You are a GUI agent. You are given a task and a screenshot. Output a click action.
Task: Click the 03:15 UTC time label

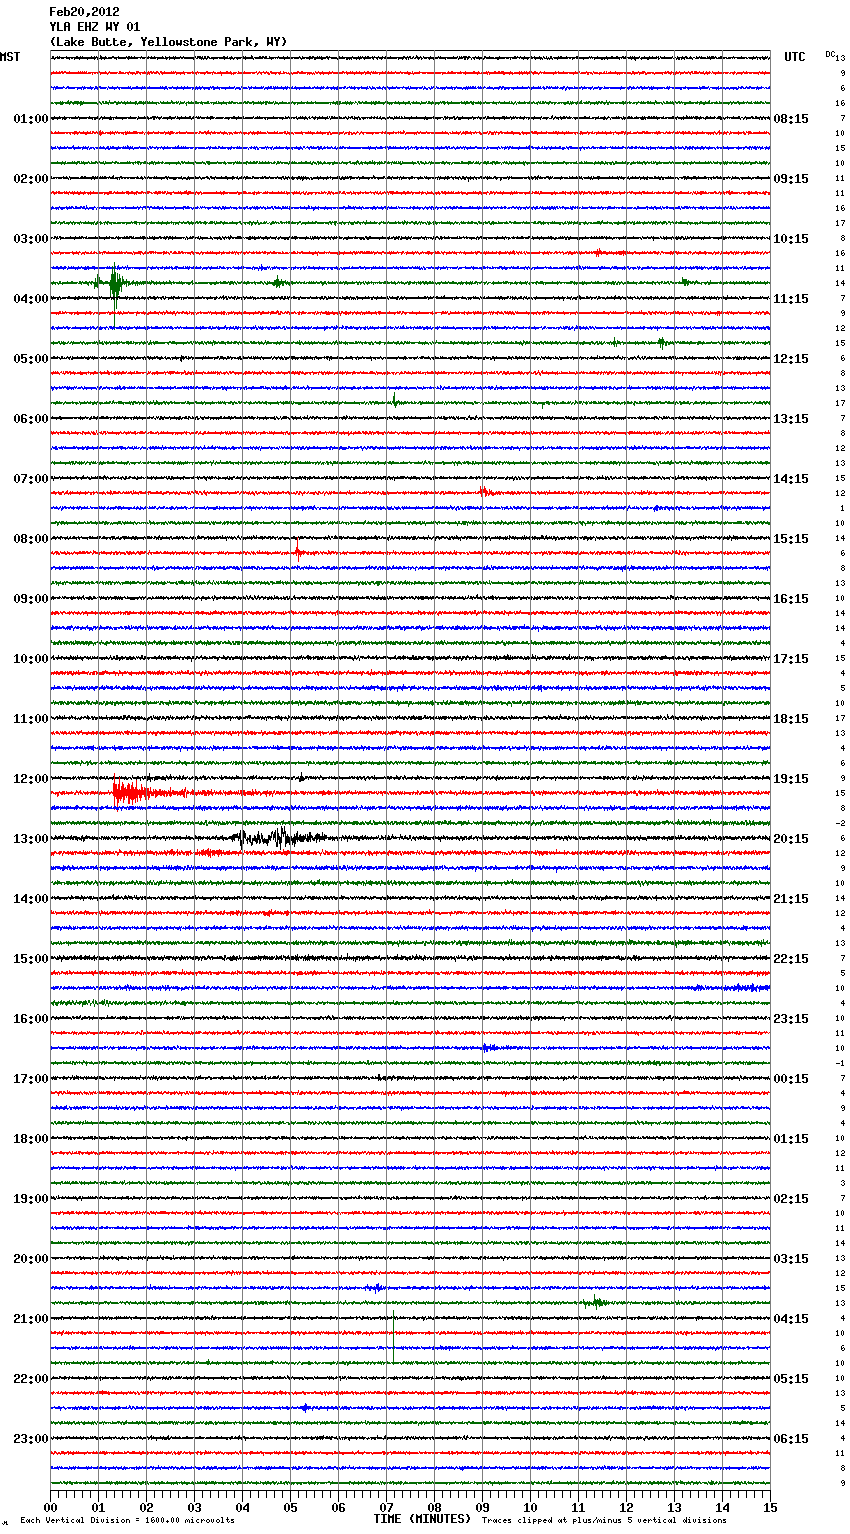[x=791, y=1259]
